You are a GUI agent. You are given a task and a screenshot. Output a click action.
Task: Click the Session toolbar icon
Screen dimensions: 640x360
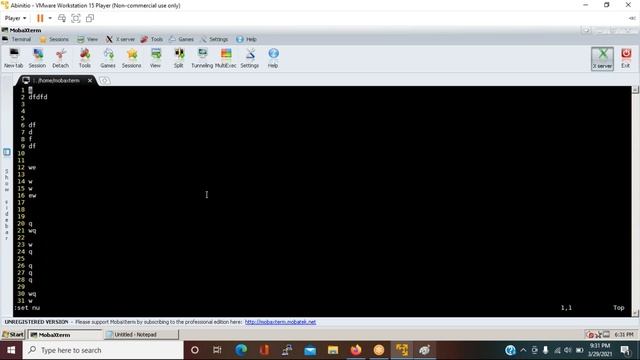37,58
